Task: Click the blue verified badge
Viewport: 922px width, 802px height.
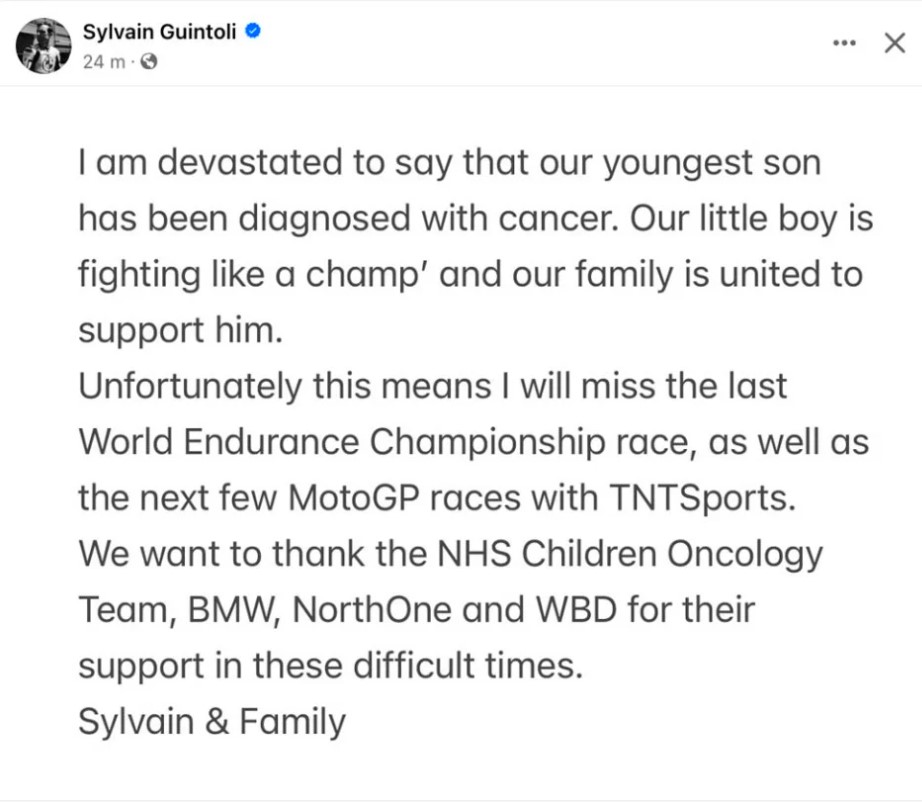Action: (253, 31)
